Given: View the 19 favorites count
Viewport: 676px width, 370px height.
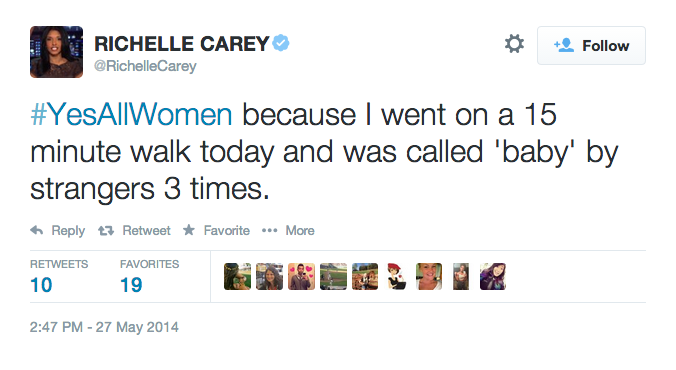Looking at the screenshot, I should click(x=131, y=285).
